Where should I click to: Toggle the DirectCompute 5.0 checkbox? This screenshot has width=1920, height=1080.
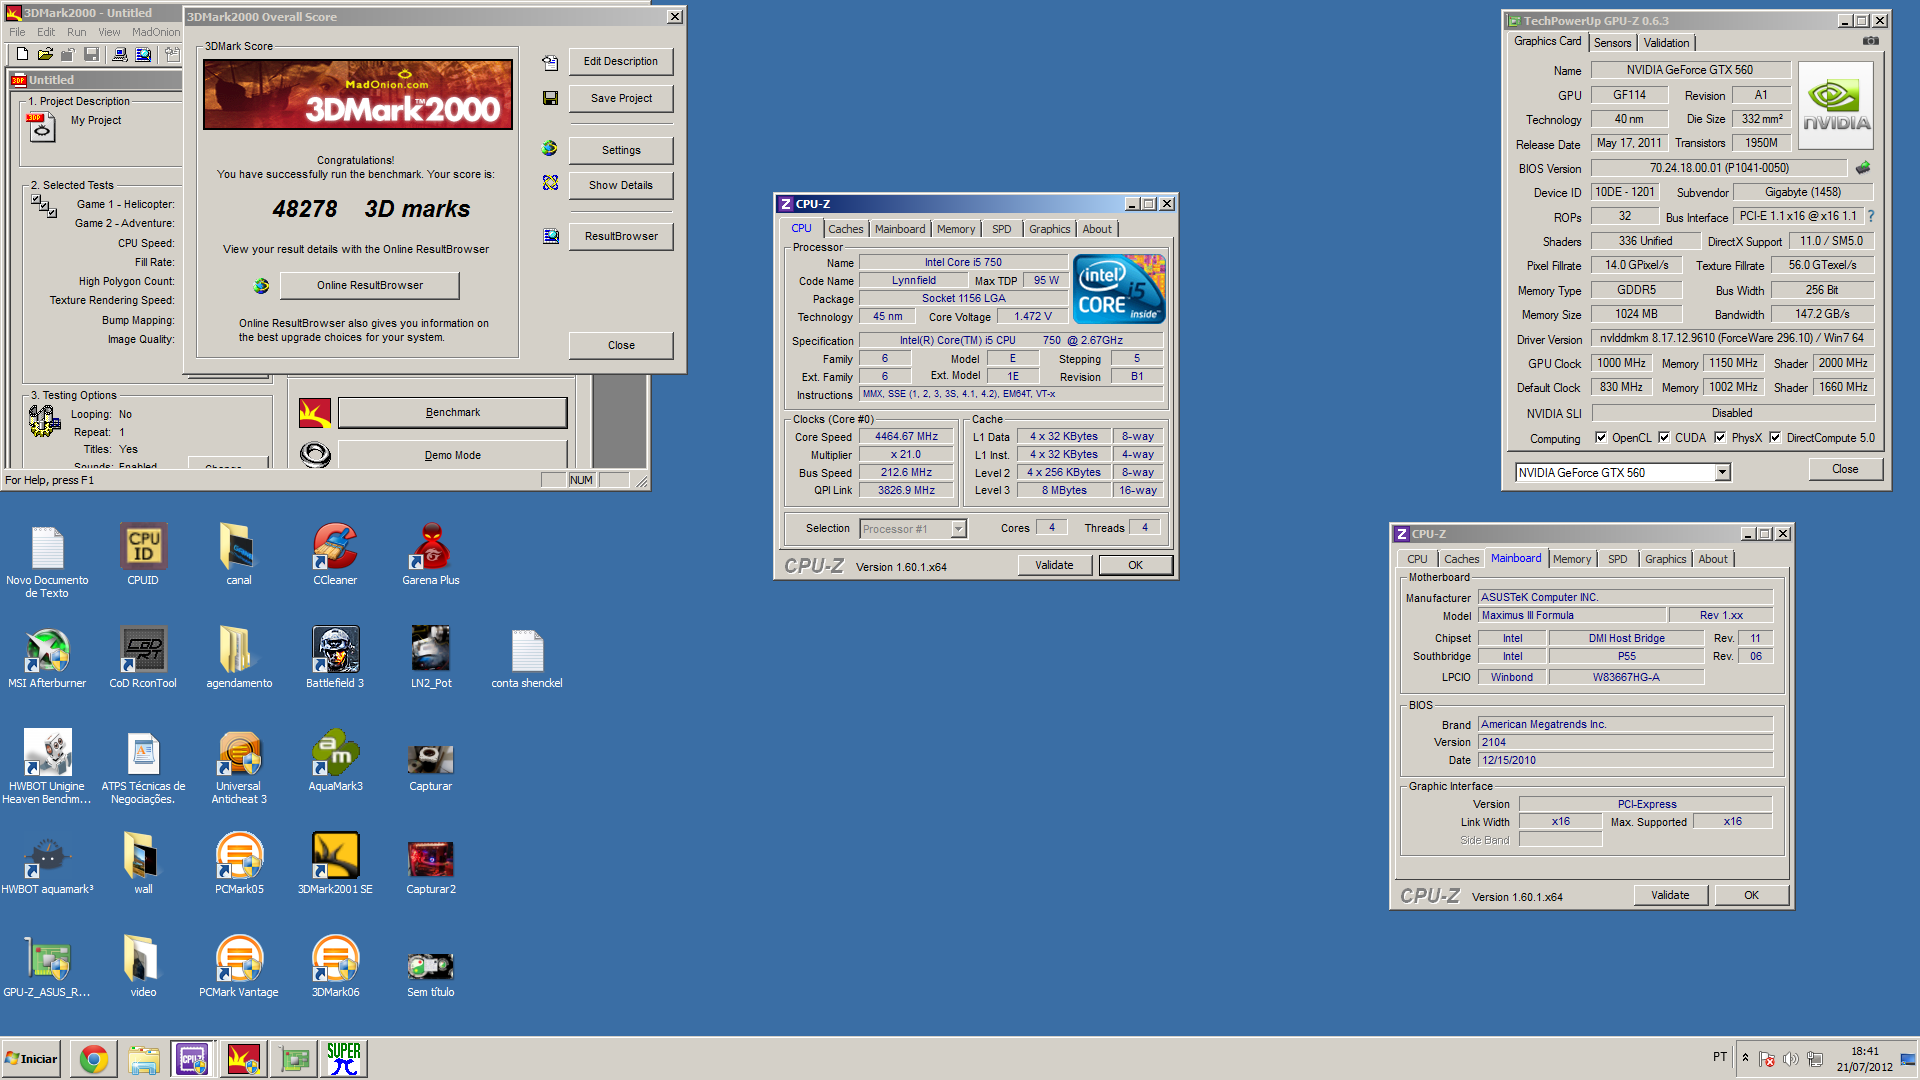click(1775, 437)
